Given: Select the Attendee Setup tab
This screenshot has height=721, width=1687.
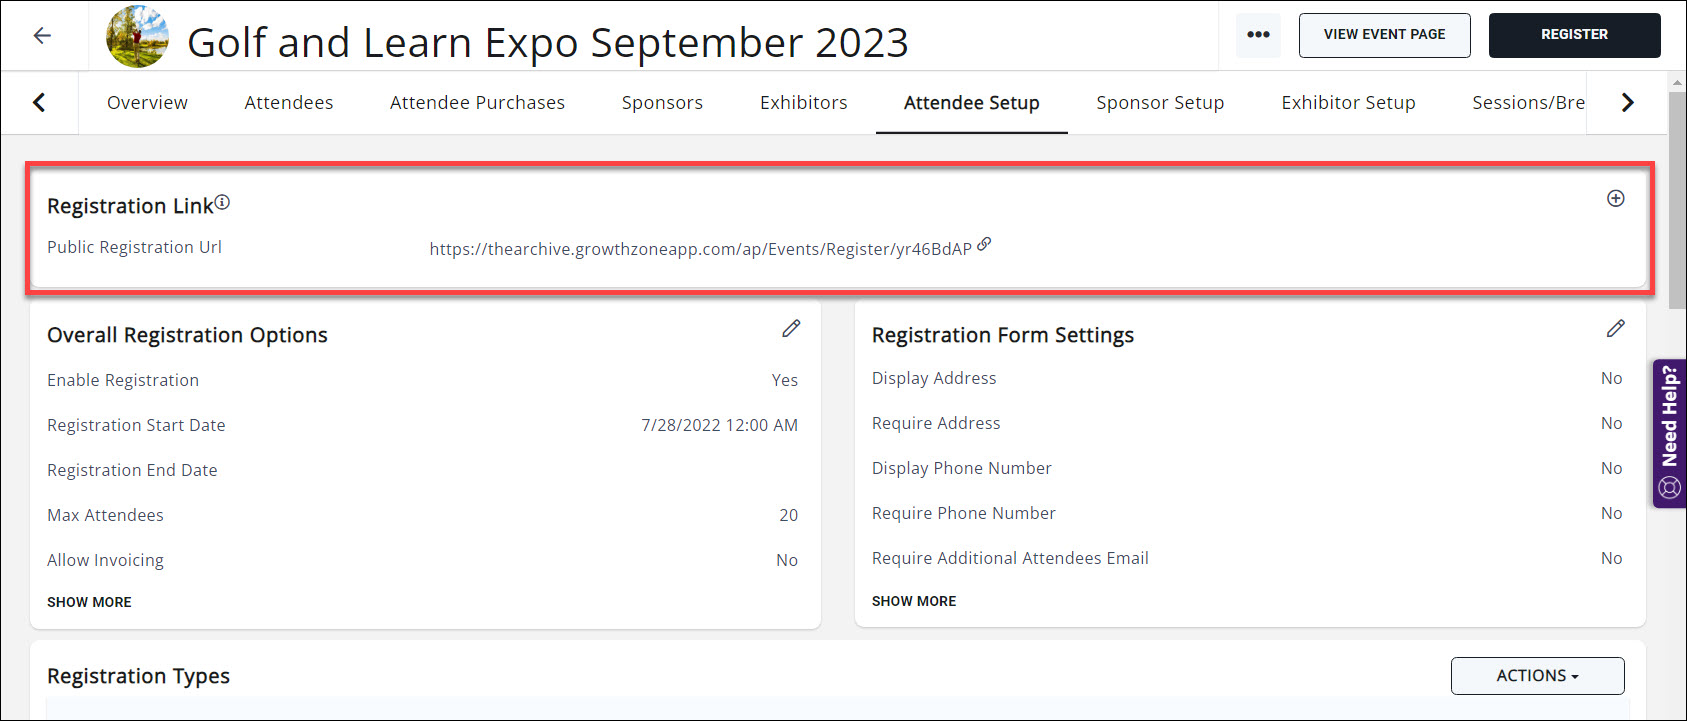Looking at the screenshot, I should tap(972, 103).
